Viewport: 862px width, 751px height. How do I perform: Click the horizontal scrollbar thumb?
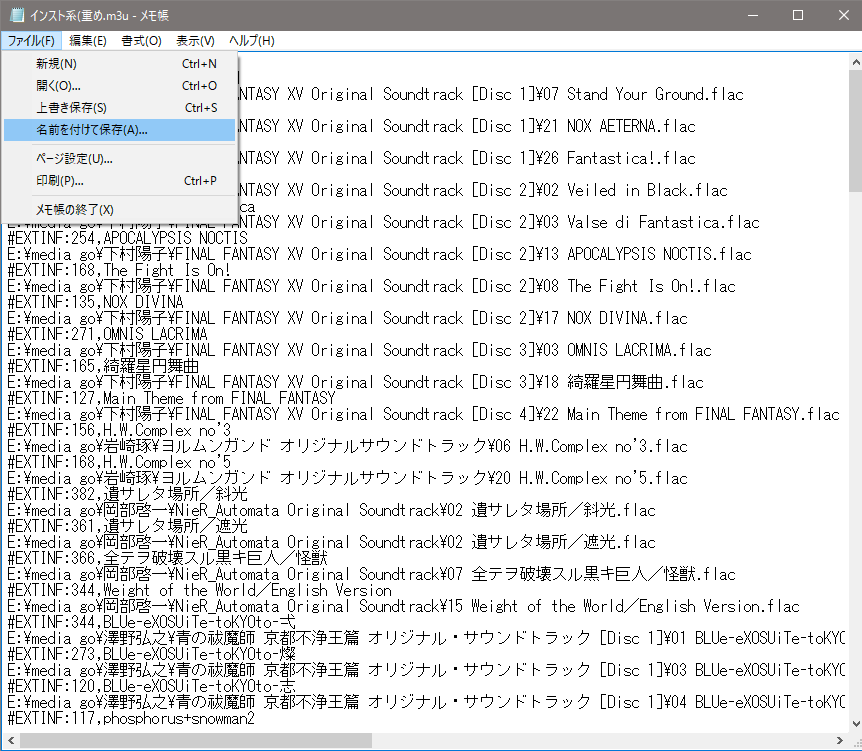coord(196,741)
